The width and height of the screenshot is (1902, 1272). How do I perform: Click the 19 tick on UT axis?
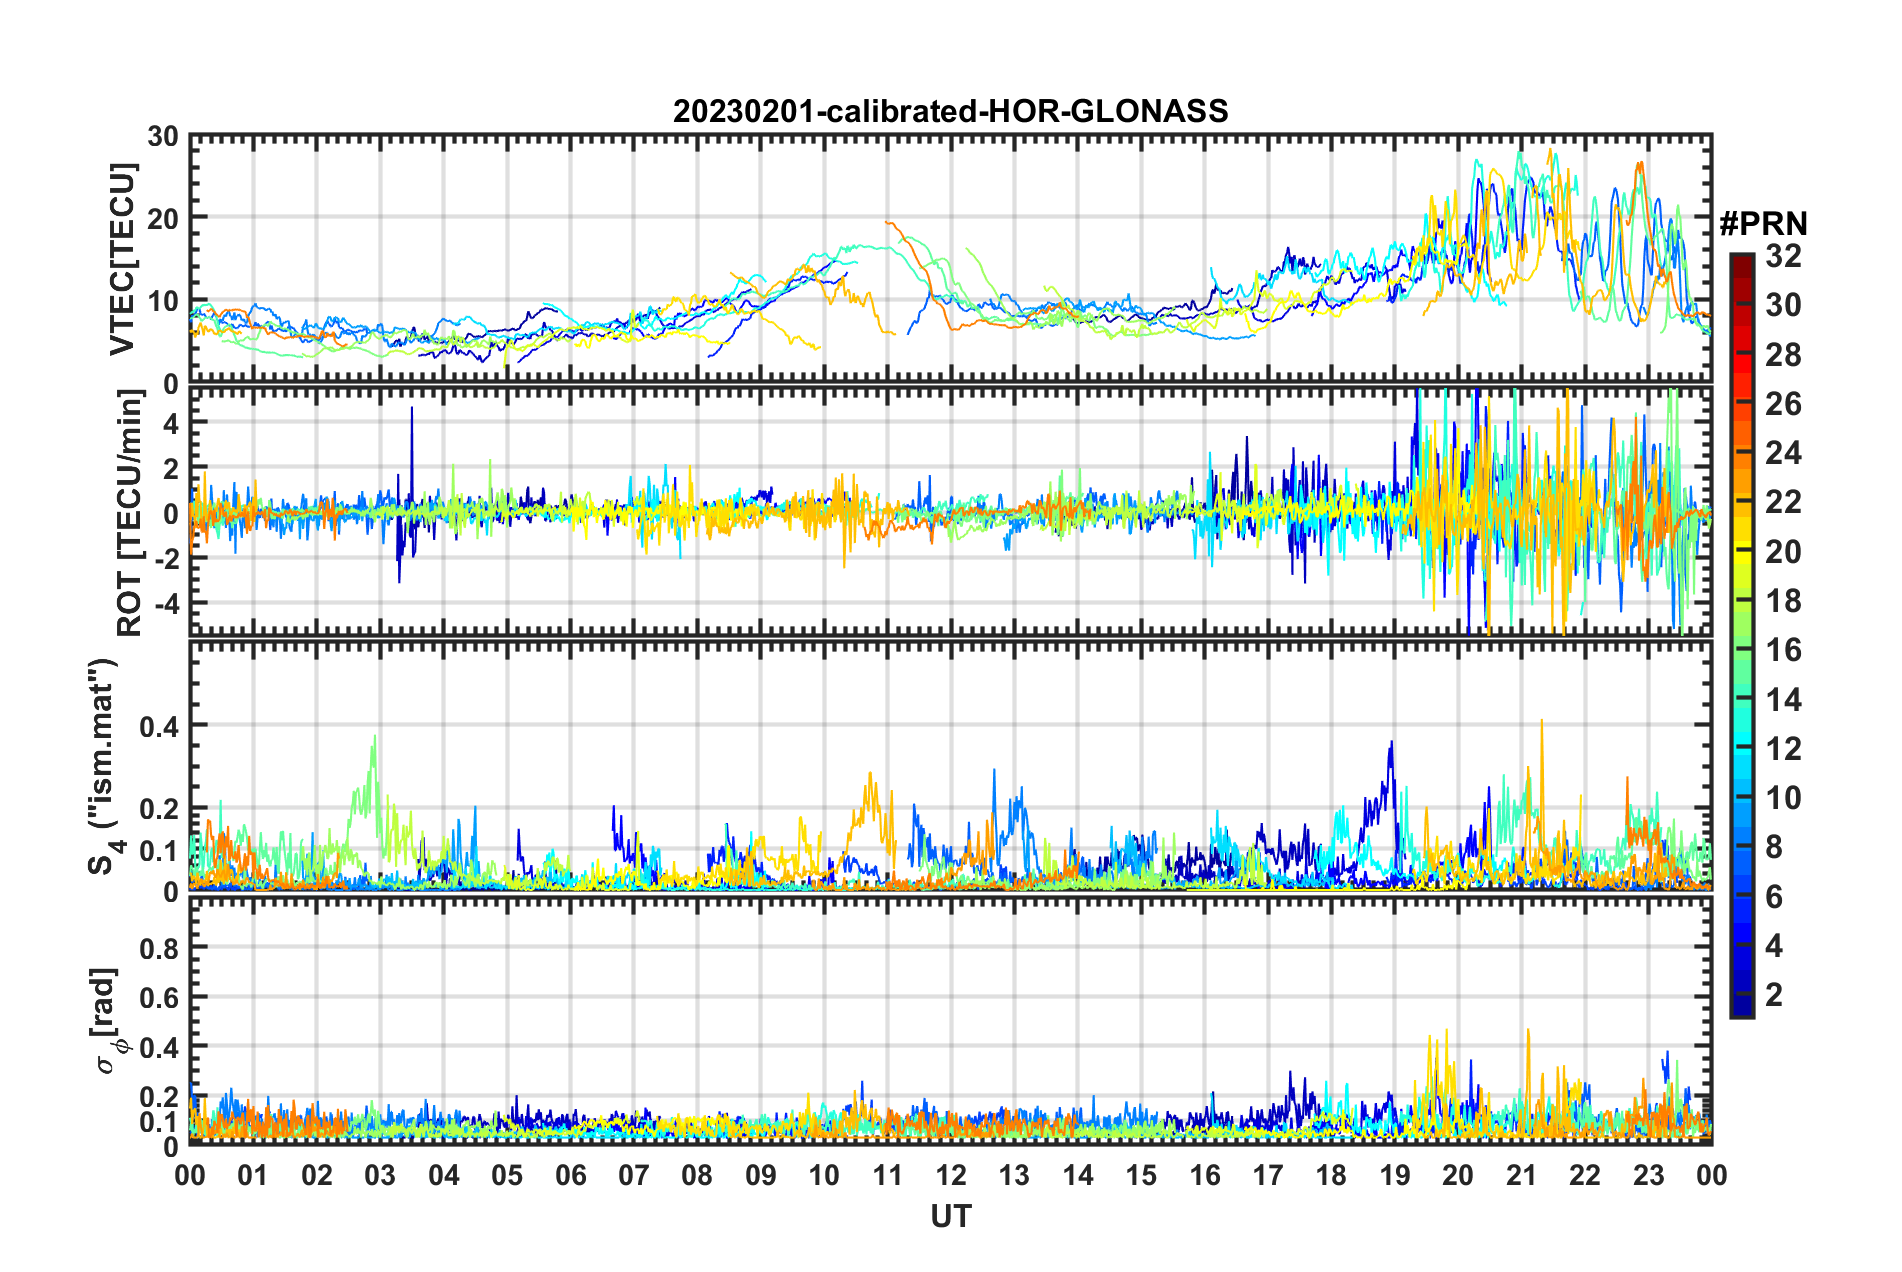[1395, 1174]
